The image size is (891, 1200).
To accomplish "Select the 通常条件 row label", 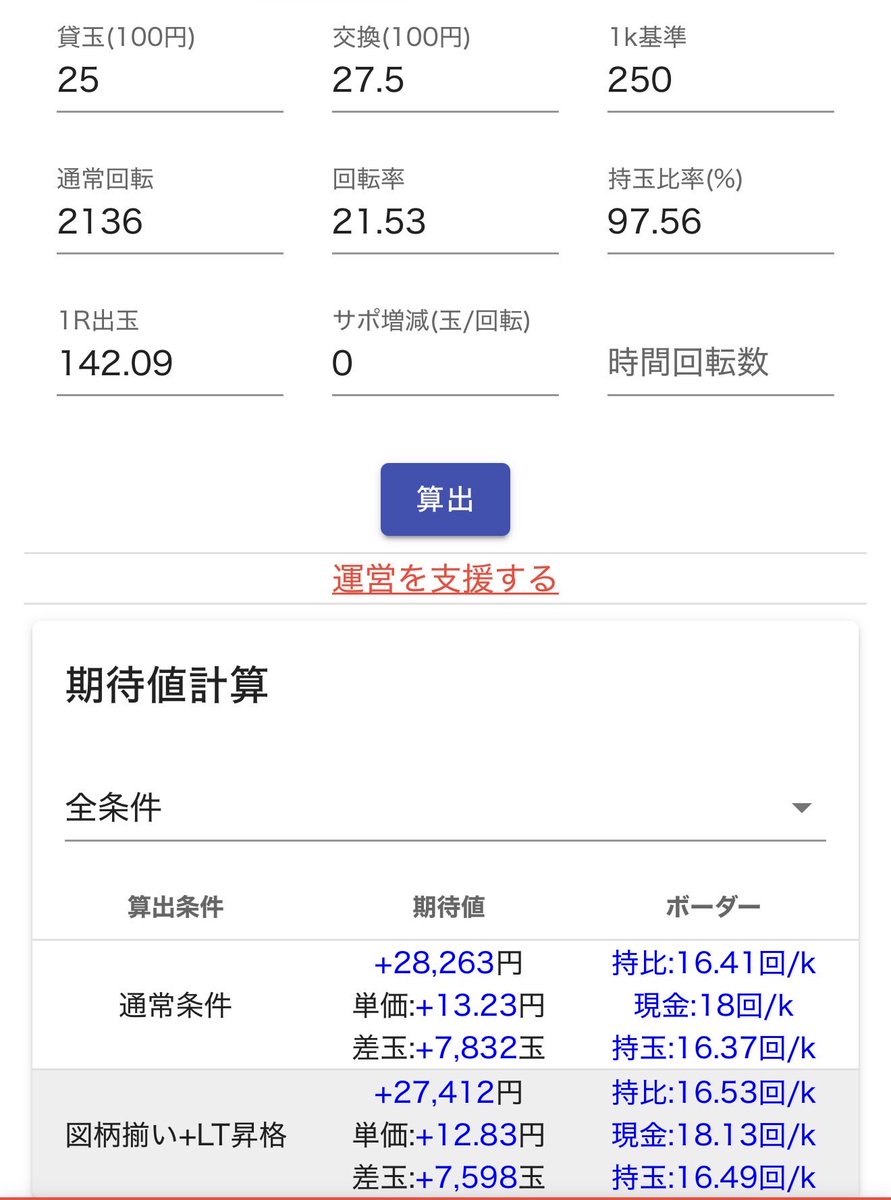I will click(x=176, y=1006).
